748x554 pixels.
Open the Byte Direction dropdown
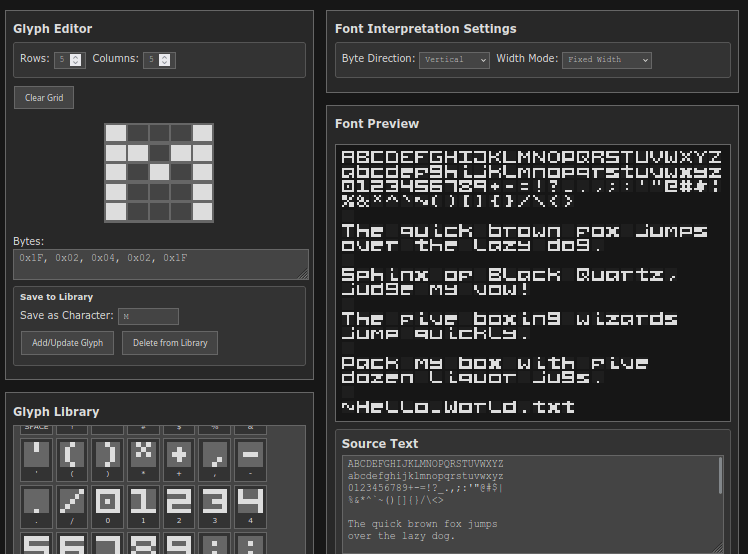[x=454, y=60]
